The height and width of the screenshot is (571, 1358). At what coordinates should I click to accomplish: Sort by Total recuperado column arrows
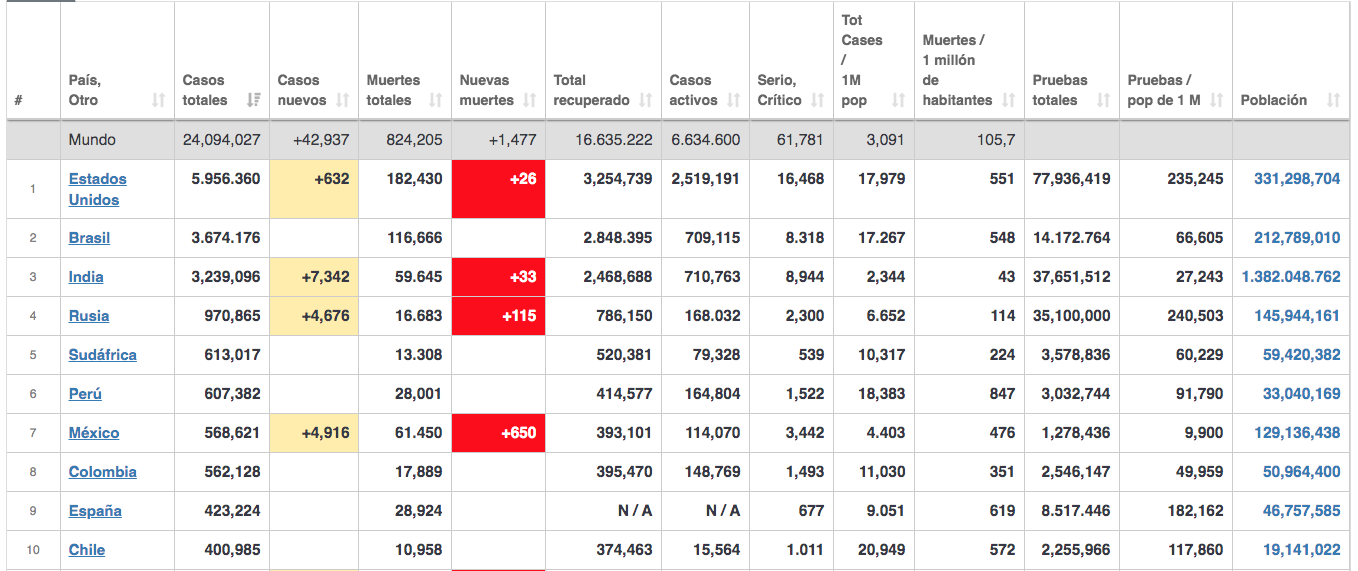coord(646,100)
